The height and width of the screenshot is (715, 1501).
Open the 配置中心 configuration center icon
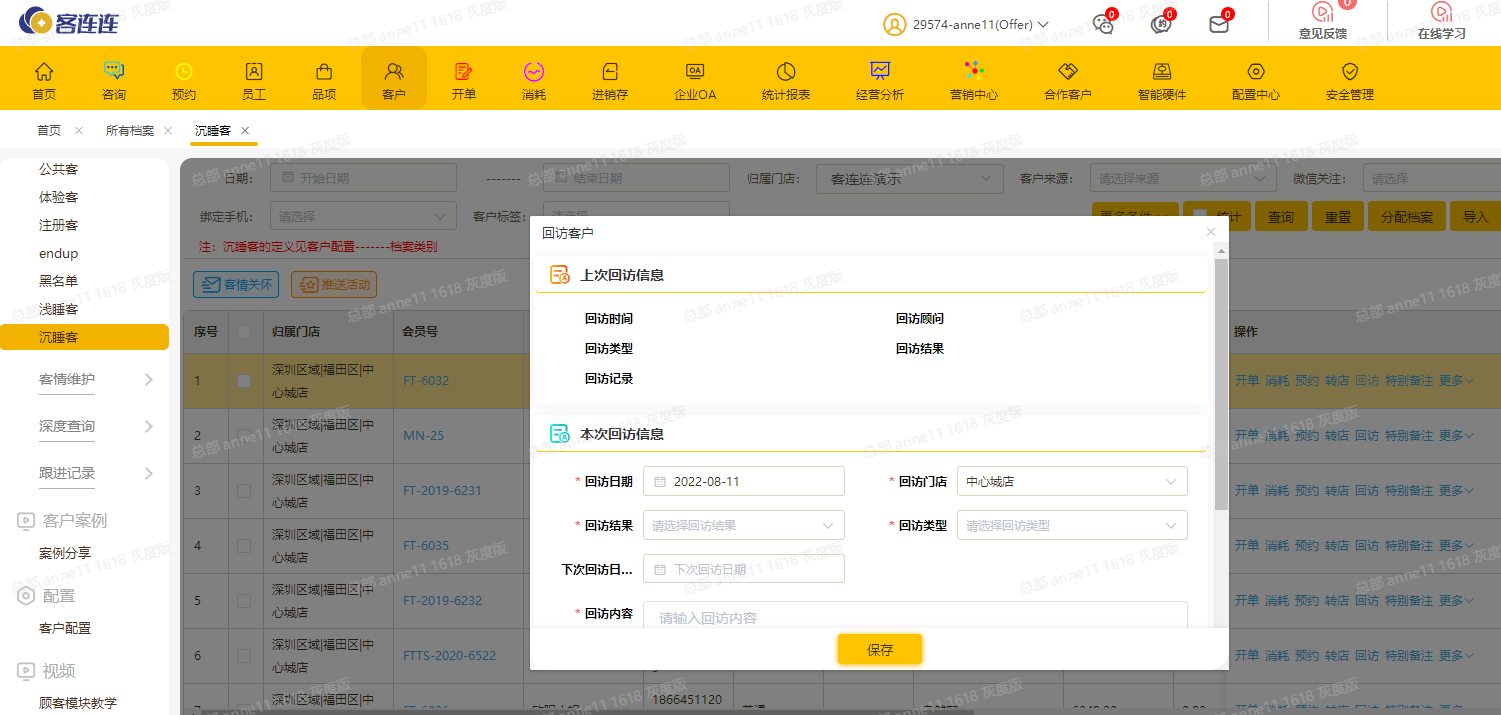1255,72
